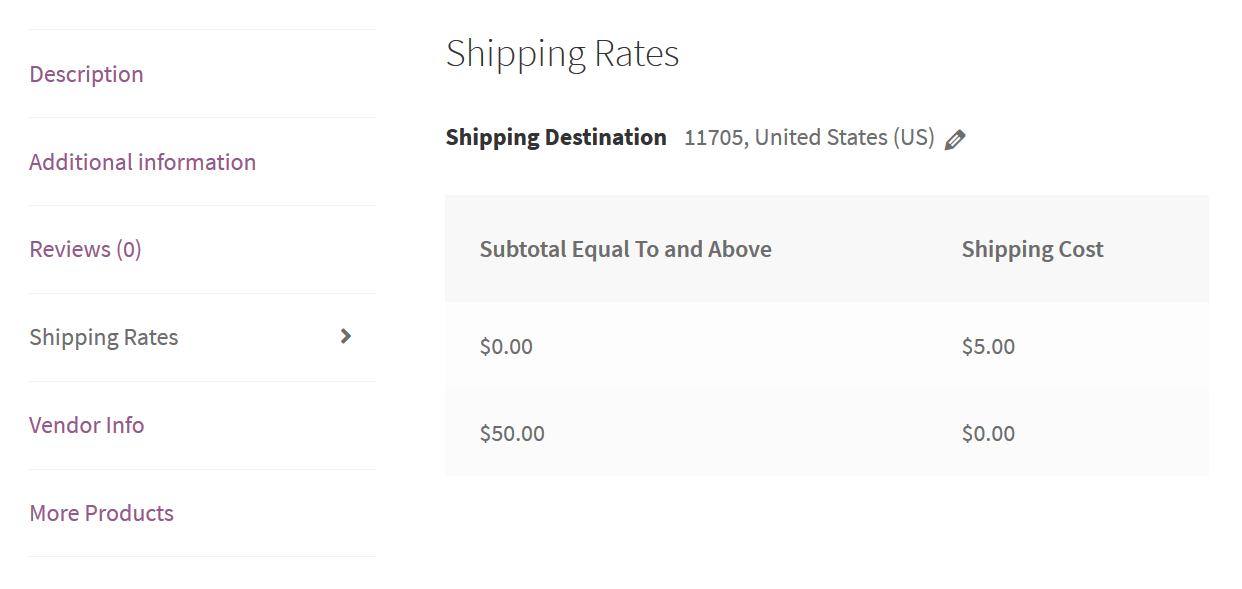Select the $0.00 subtotal row value

point(506,347)
